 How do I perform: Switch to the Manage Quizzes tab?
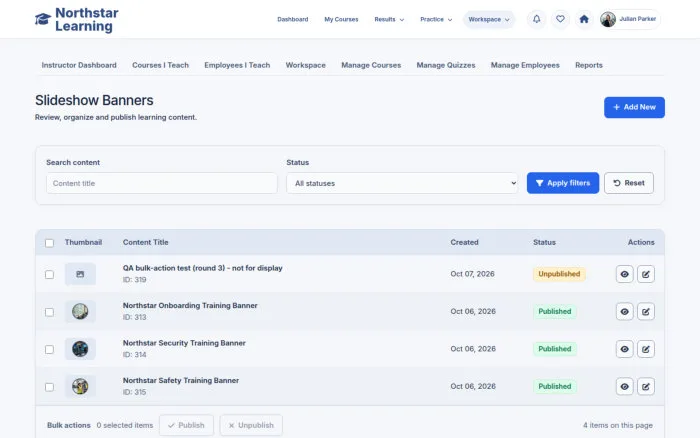pyautogui.click(x=446, y=65)
